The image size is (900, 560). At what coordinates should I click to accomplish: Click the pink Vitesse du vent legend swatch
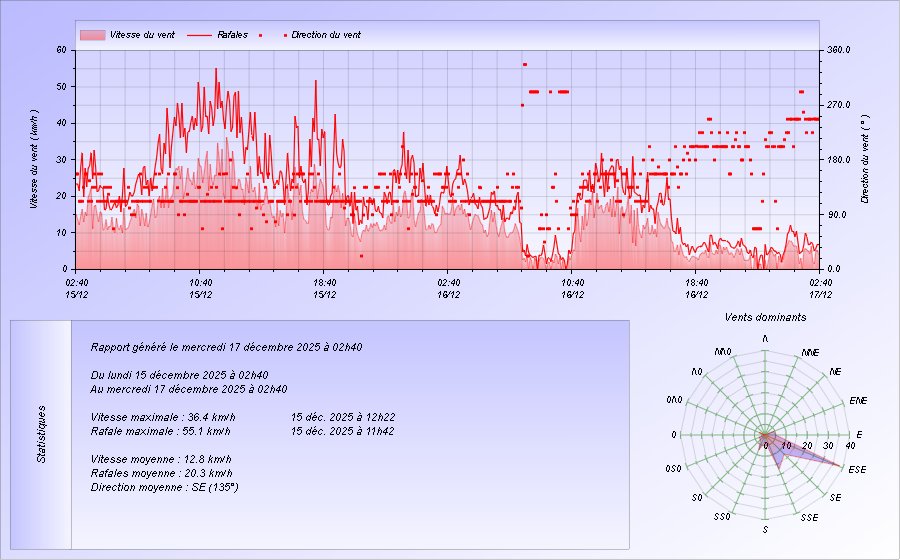pos(91,35)
